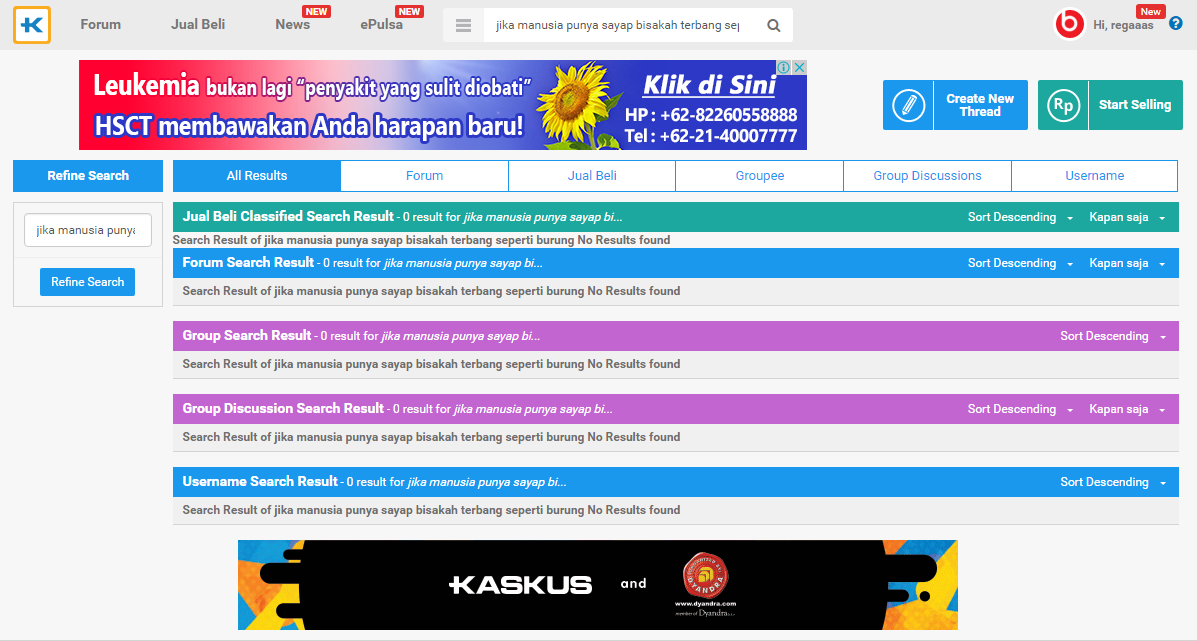Click the Create New Thread button
The width and height of the screenshot is (1197, 641).
tap(956, 105)
